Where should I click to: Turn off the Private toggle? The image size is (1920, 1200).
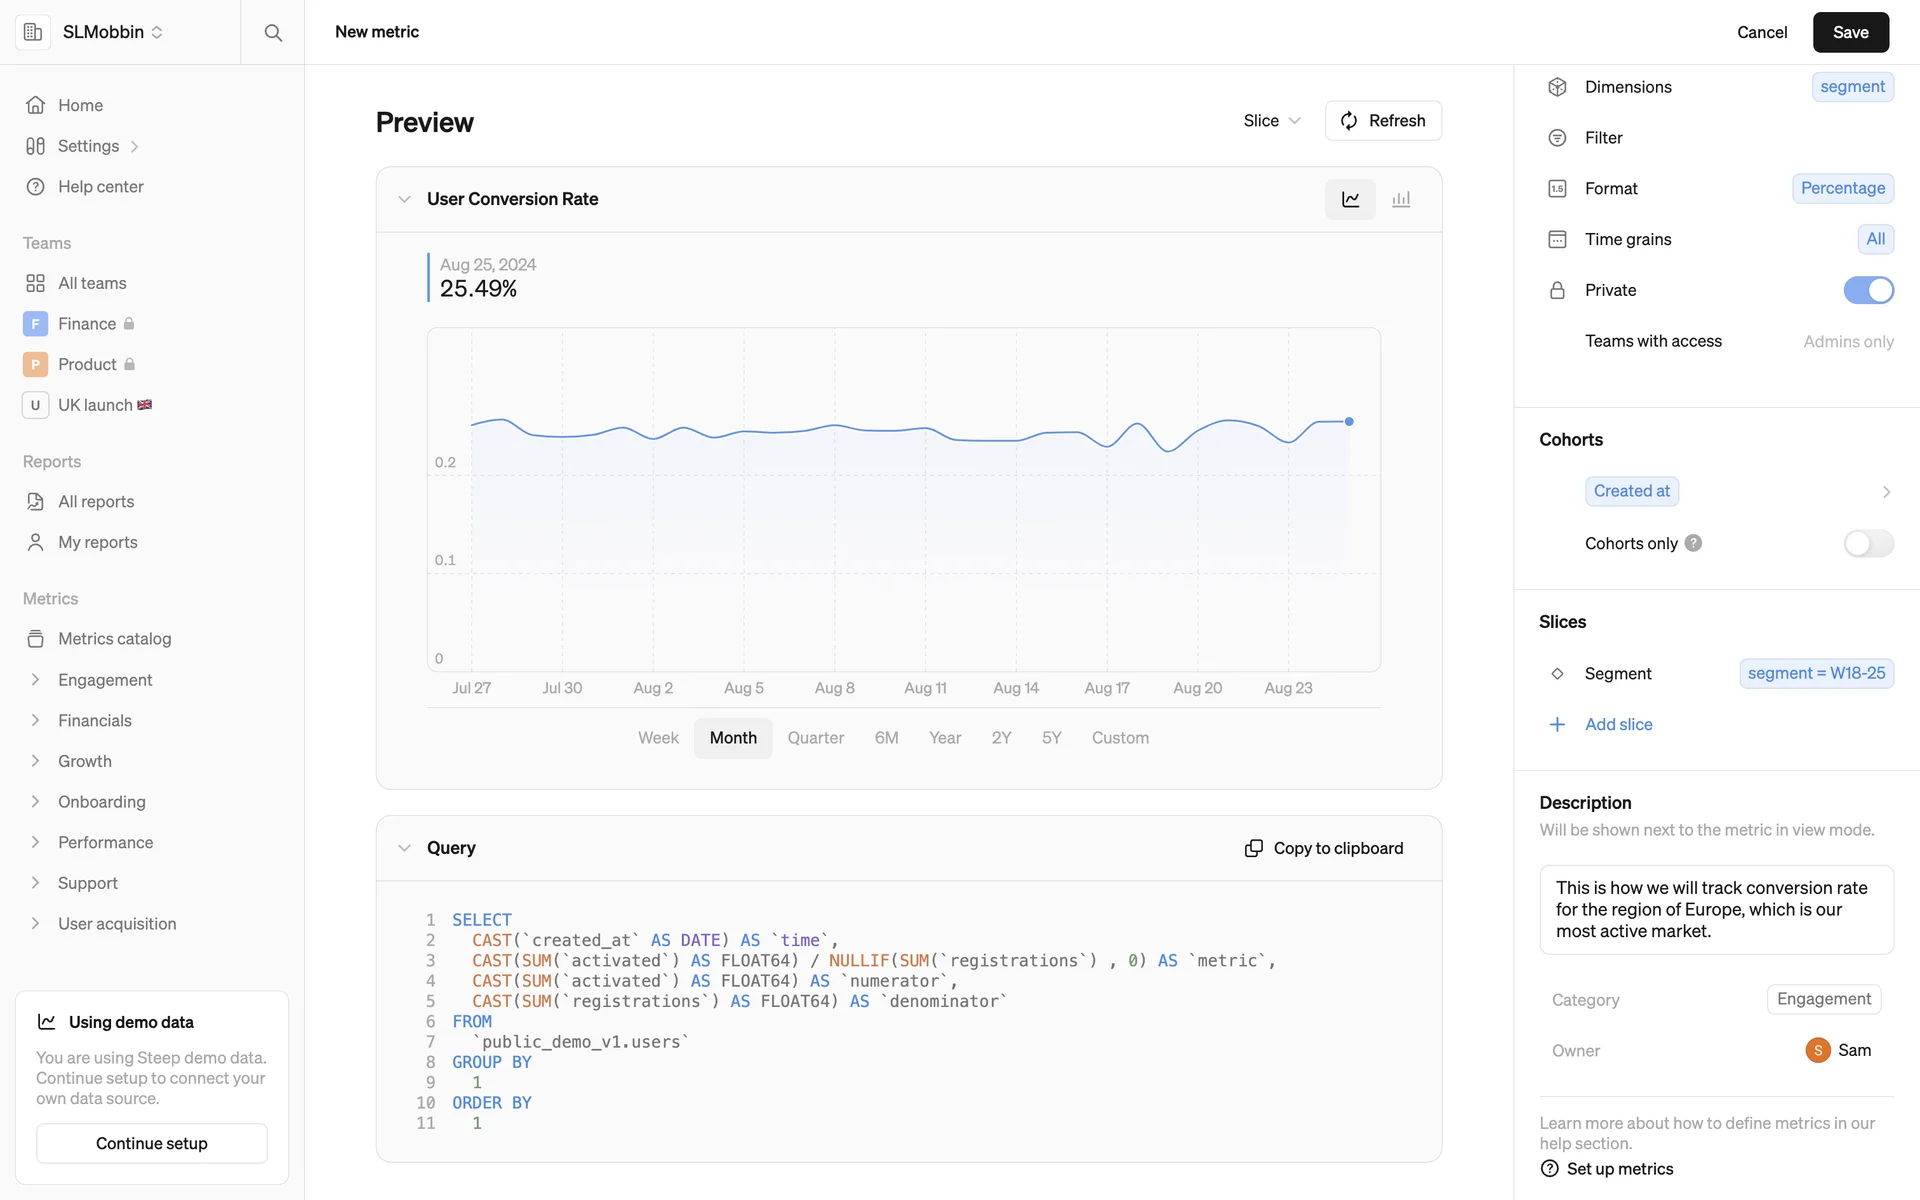pos(1868,290)
